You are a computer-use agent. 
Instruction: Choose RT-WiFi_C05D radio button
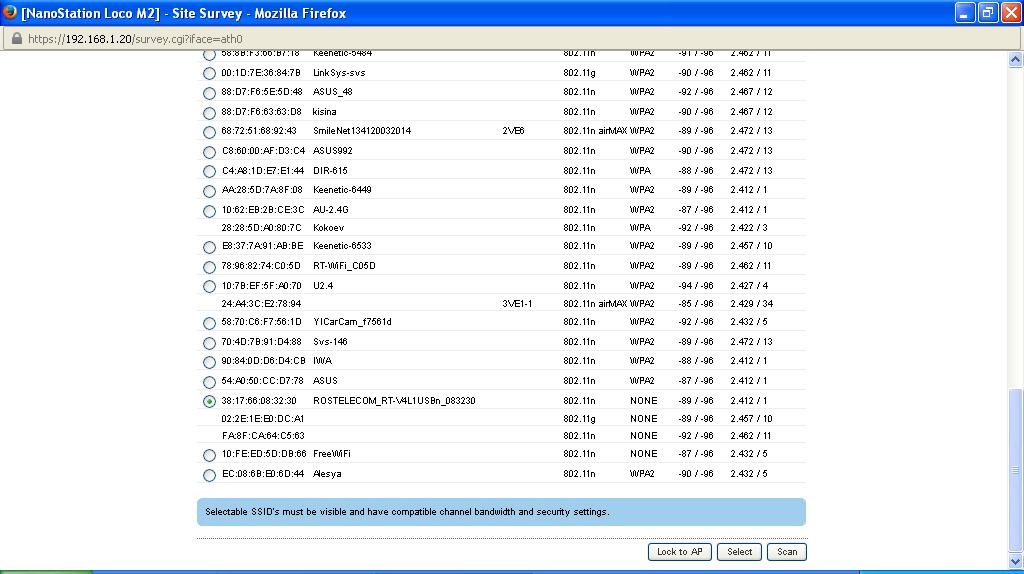[209, 267]
